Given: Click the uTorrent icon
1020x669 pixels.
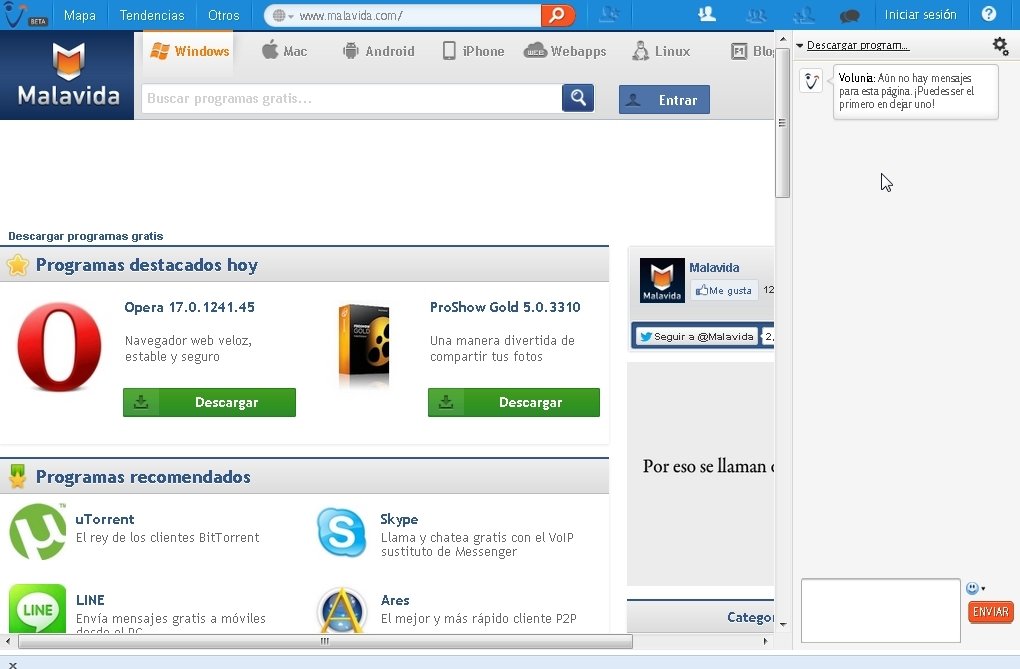Looking at the screenshot, I should pyautogui.click(x=38, y=532).
